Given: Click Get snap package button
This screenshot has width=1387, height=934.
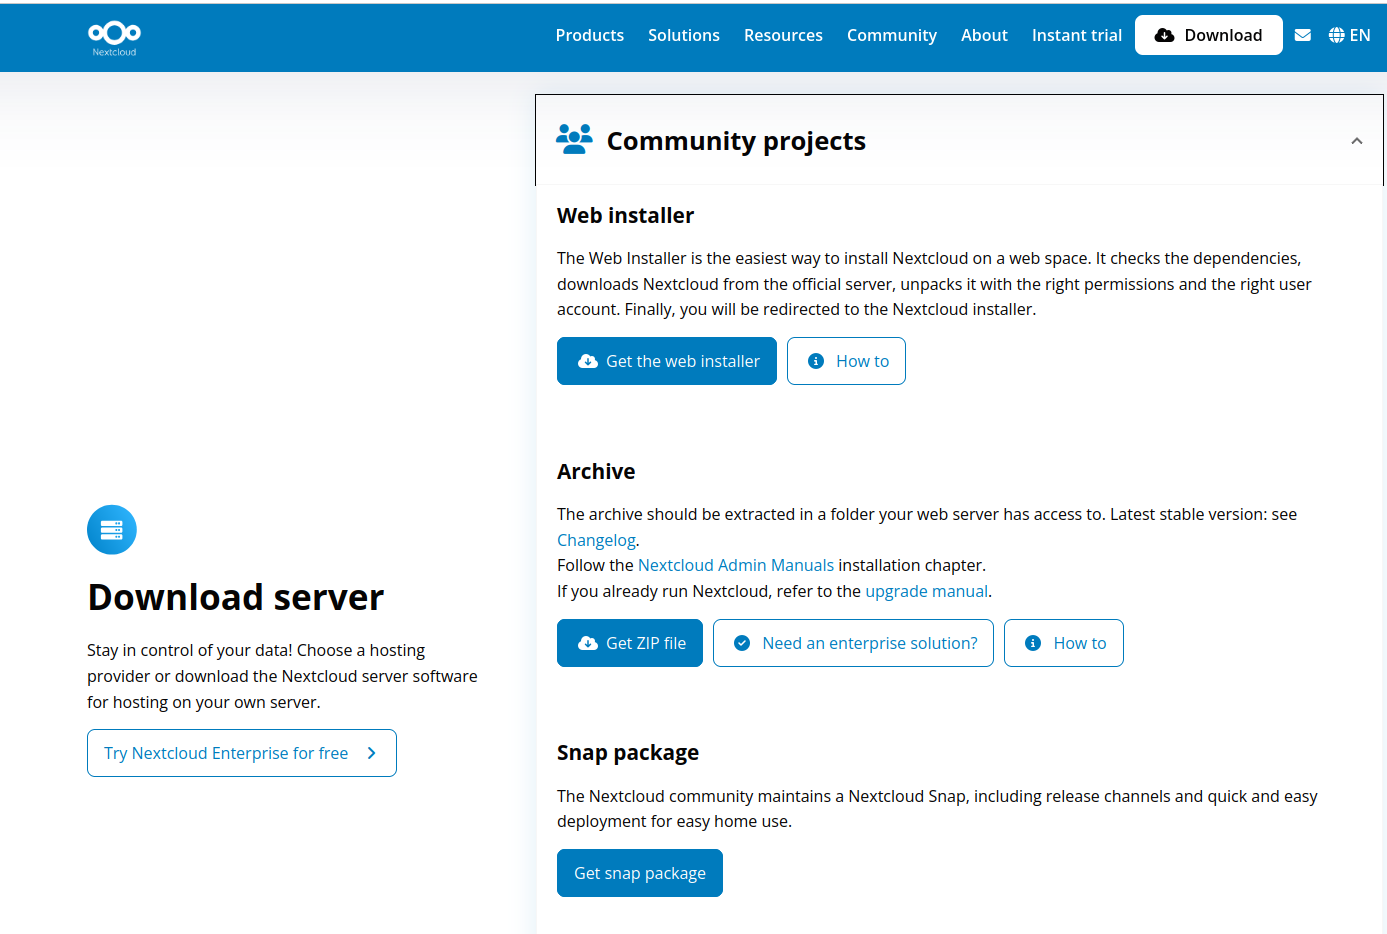Looking at the screenshot, I should (640, 873).
